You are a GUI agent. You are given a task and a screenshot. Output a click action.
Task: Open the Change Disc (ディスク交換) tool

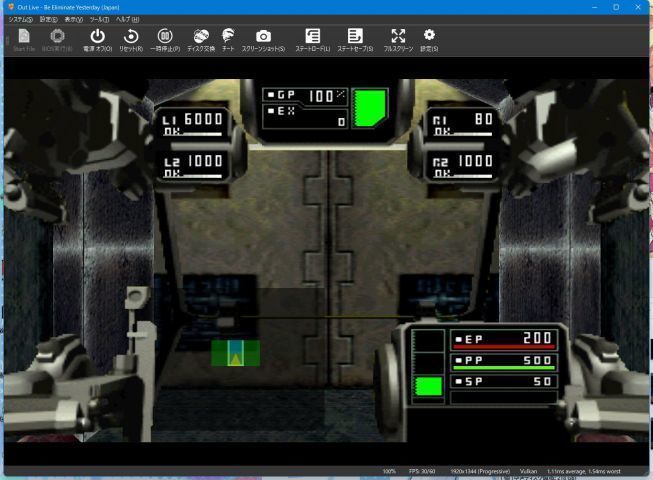tap(201, 40)
